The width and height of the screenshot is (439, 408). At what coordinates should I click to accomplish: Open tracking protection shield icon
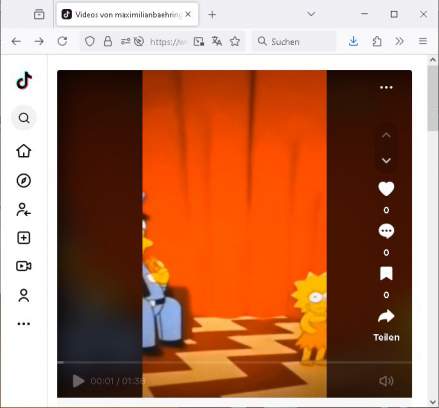(90, 41)
